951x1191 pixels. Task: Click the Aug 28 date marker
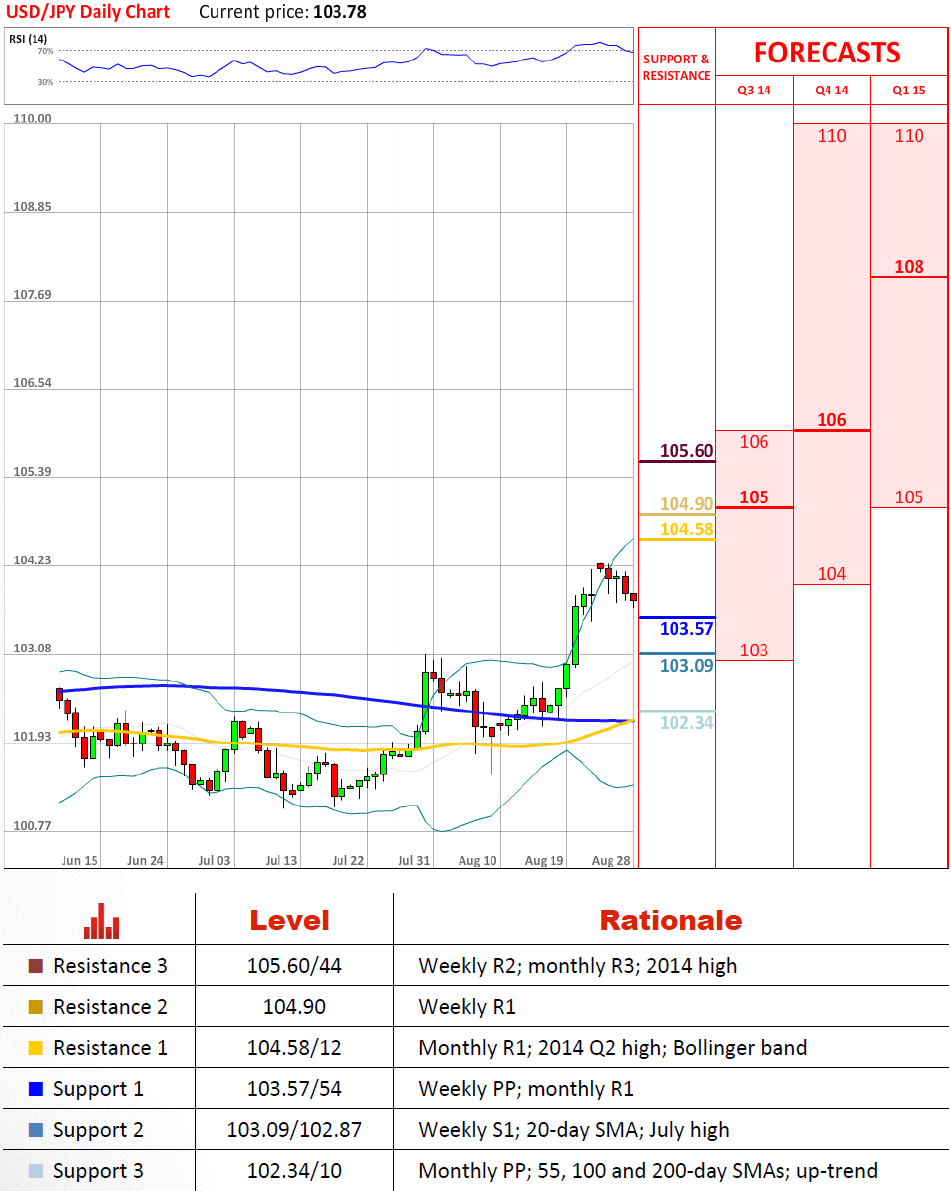pos(611,861)
